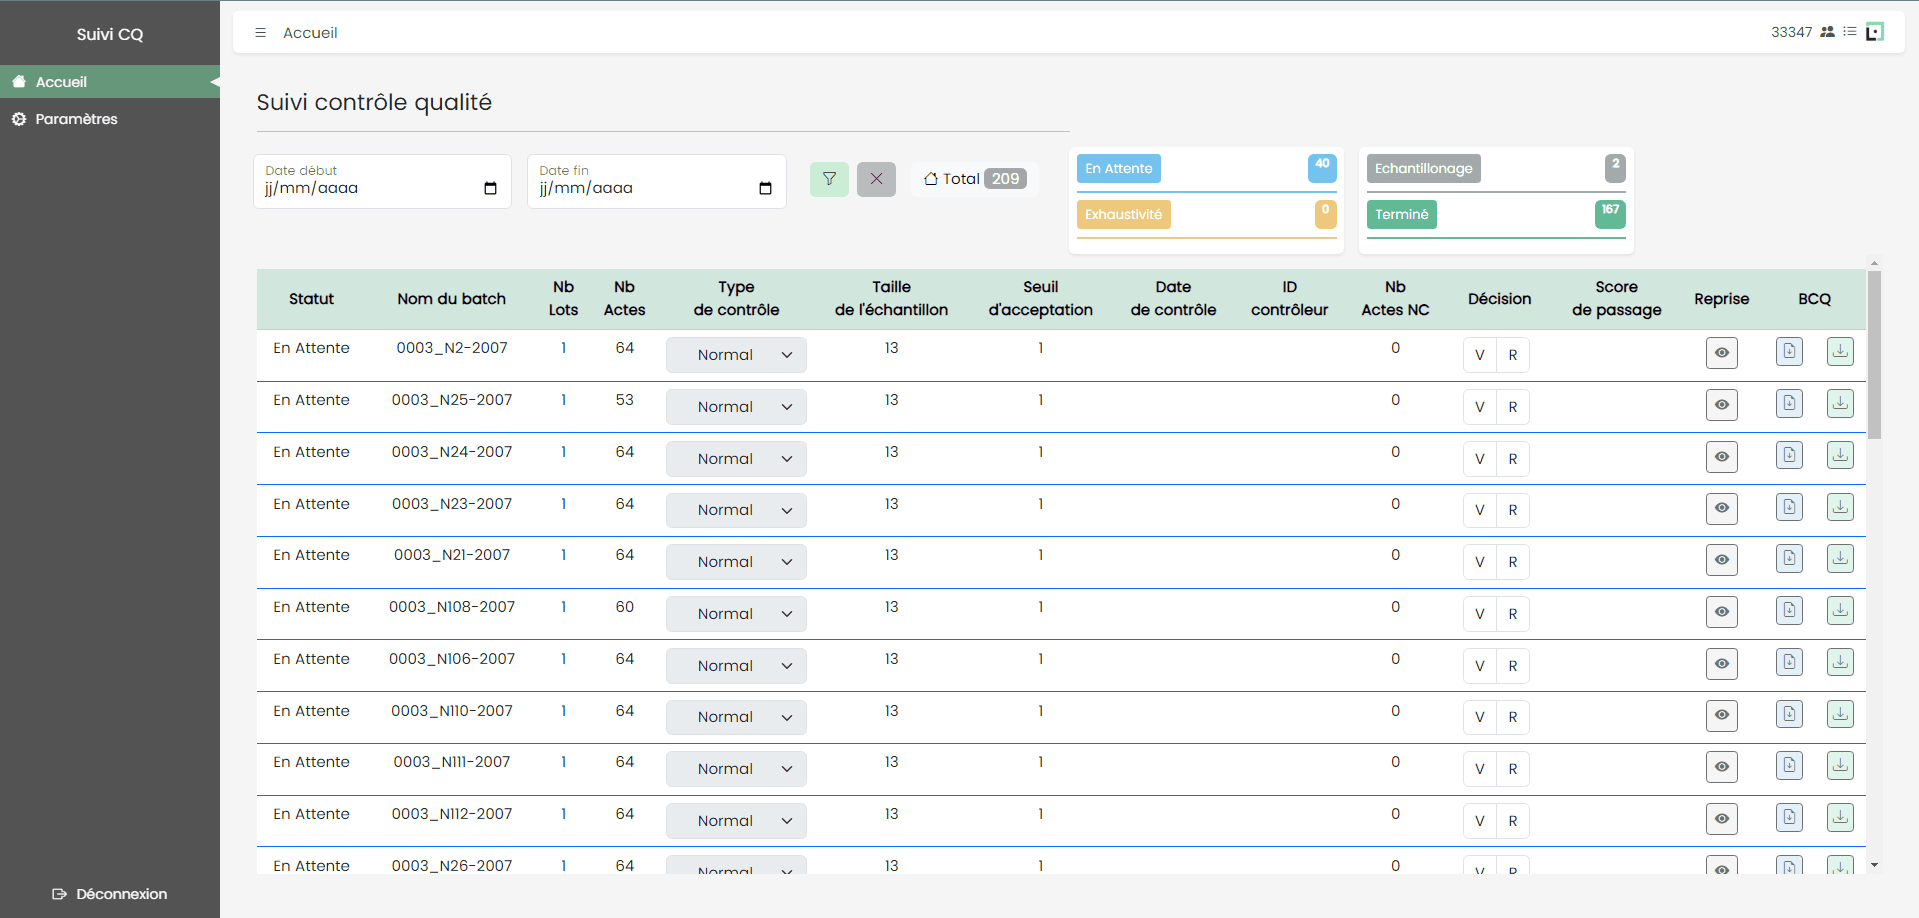Open the Type de contrôle dropdown for 0003_N2-2007

pyautogui.click(x=736, y=354)
